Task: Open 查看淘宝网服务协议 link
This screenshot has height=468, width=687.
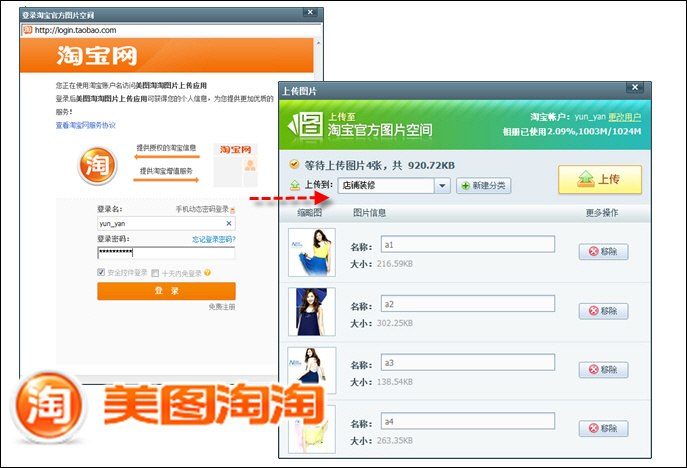Action: tap(85, 125)
